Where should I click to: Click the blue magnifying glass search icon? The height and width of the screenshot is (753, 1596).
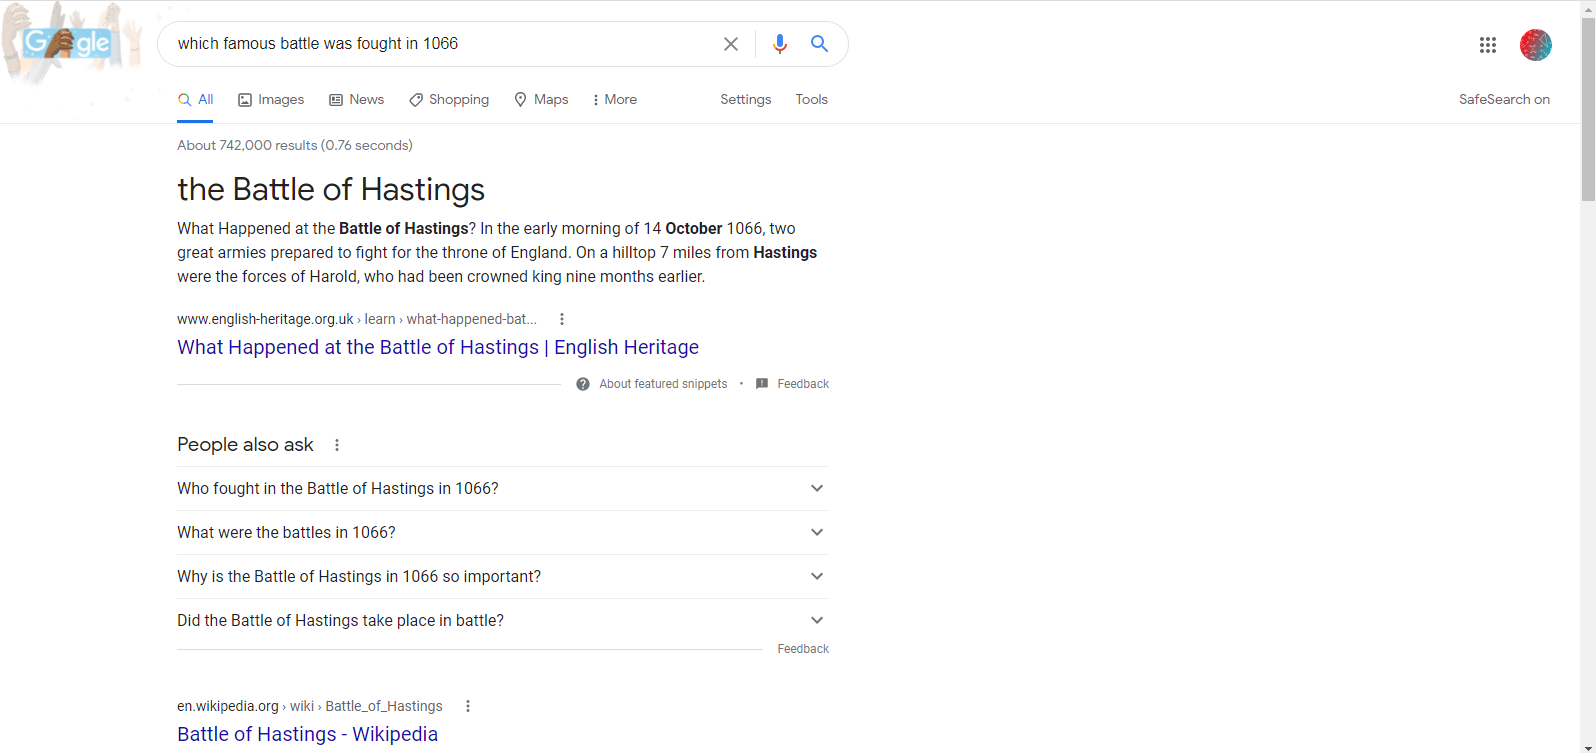pyautogui.click(x=819, y=44)
